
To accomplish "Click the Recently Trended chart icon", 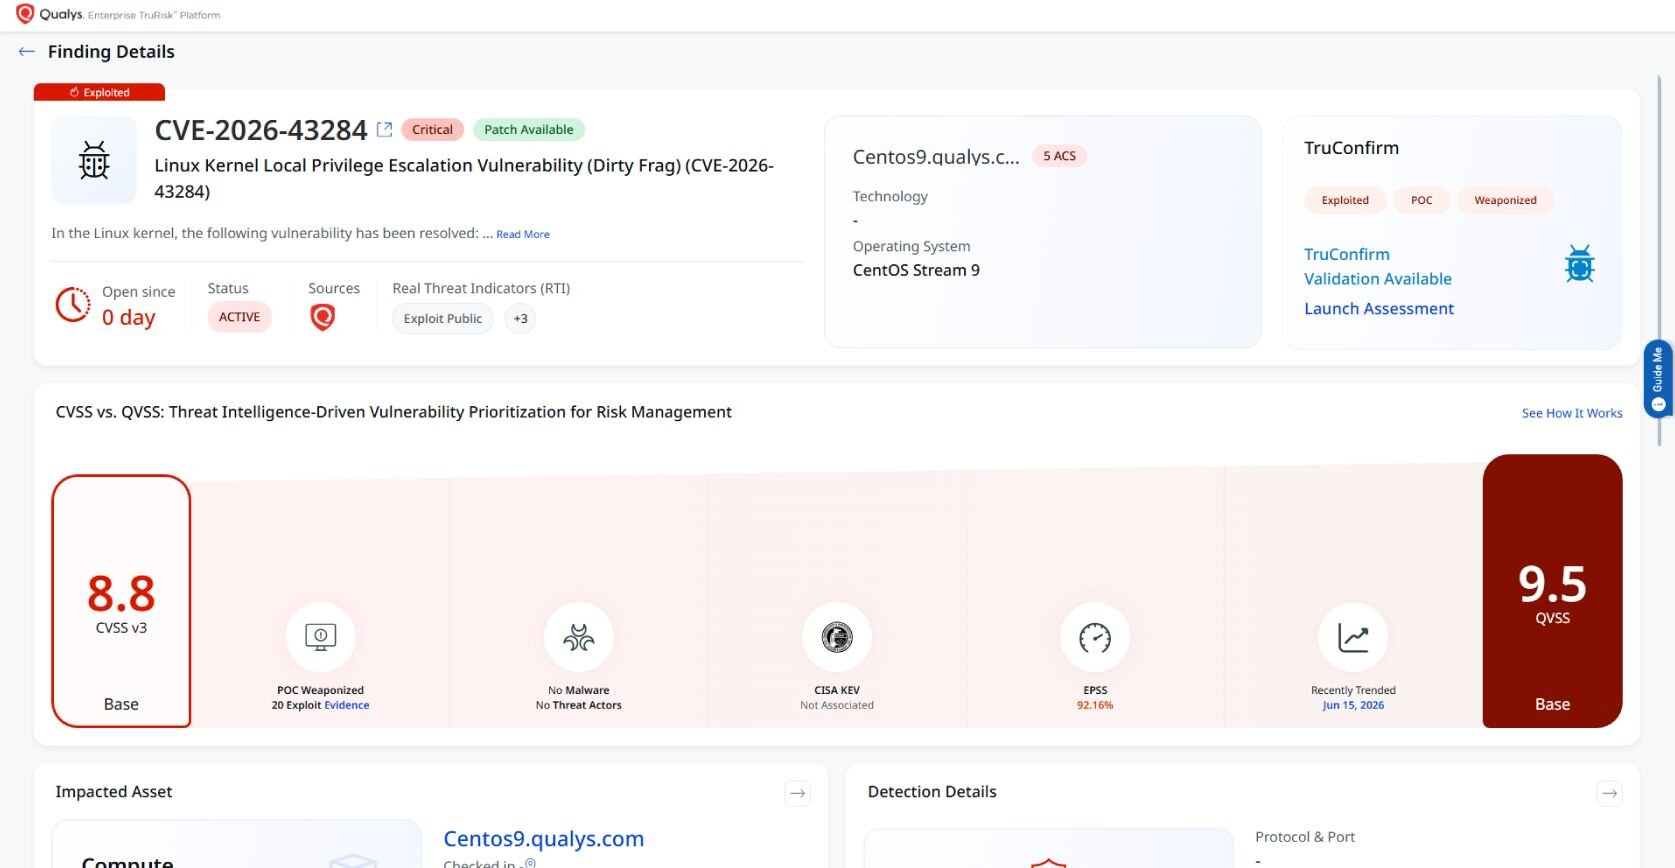I will [x=1353, y=637].
